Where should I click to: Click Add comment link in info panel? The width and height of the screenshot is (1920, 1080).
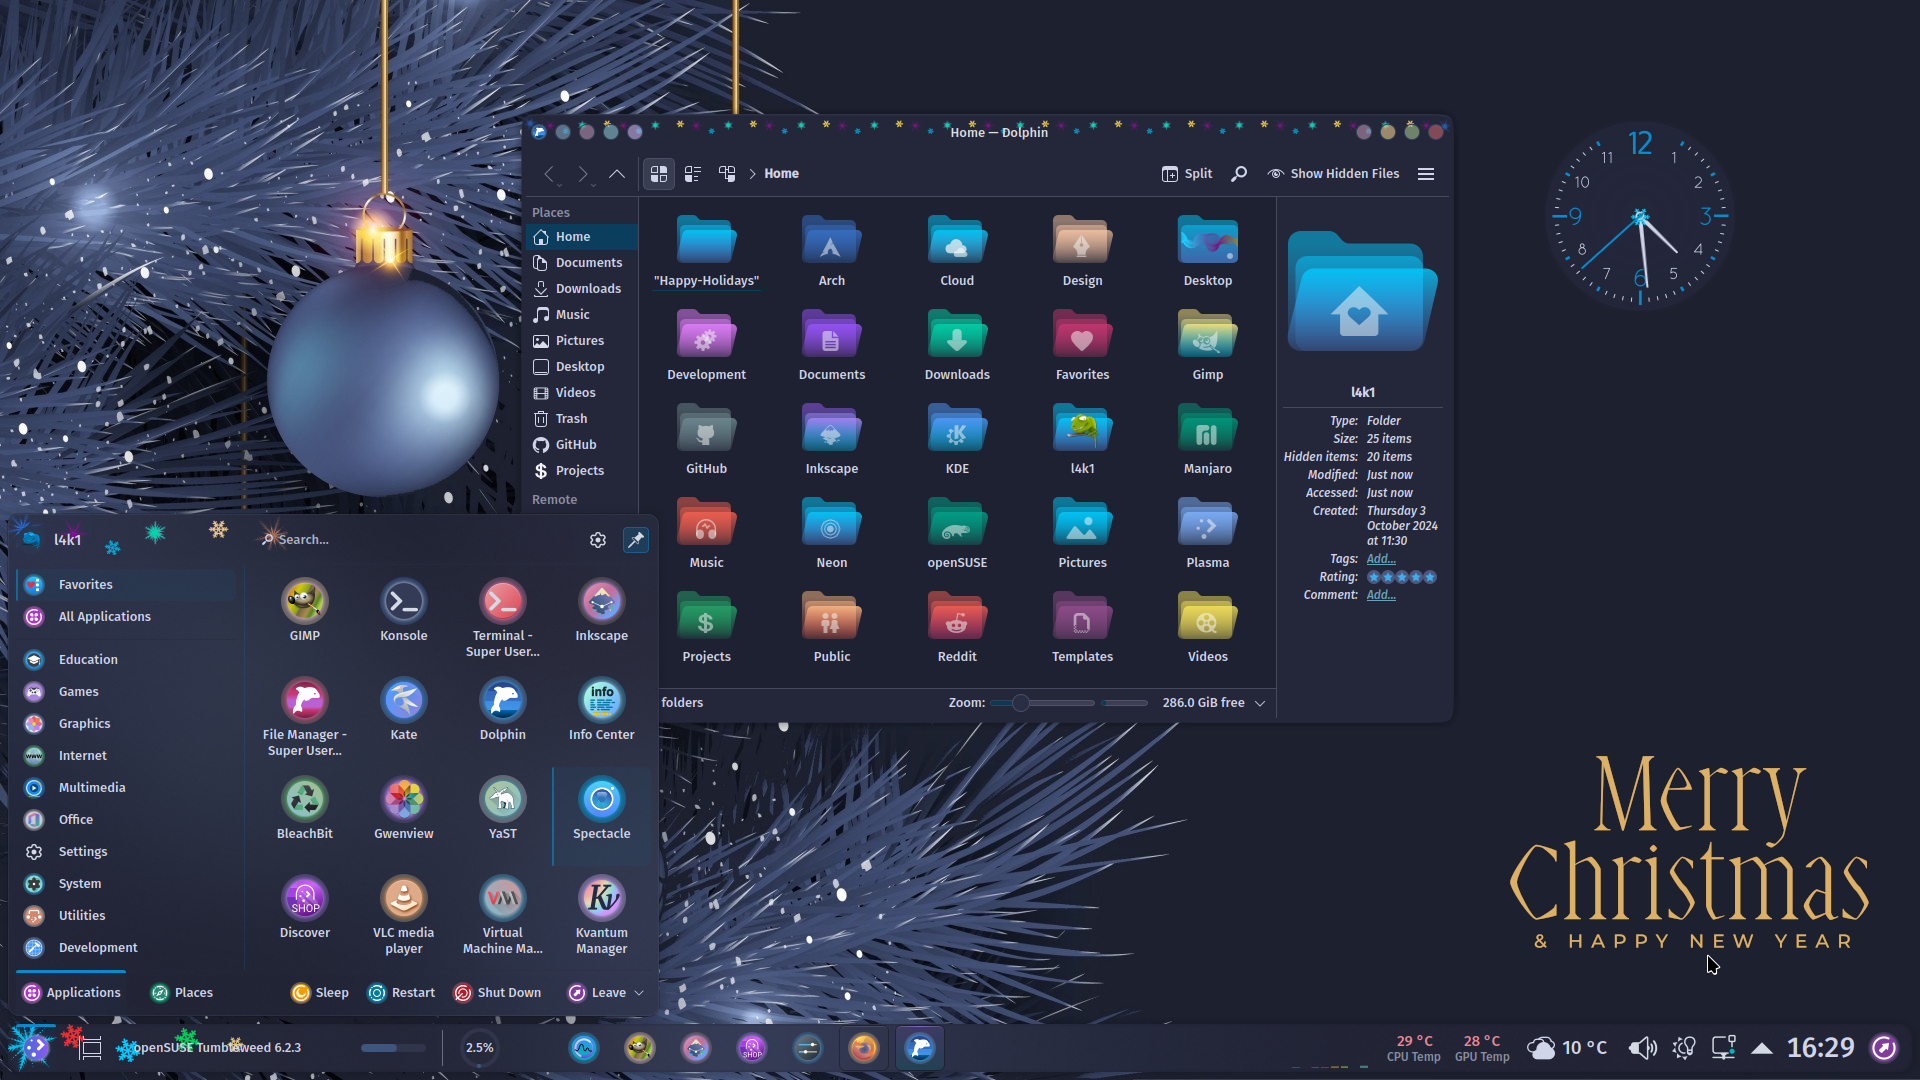tap(1381, 595)
